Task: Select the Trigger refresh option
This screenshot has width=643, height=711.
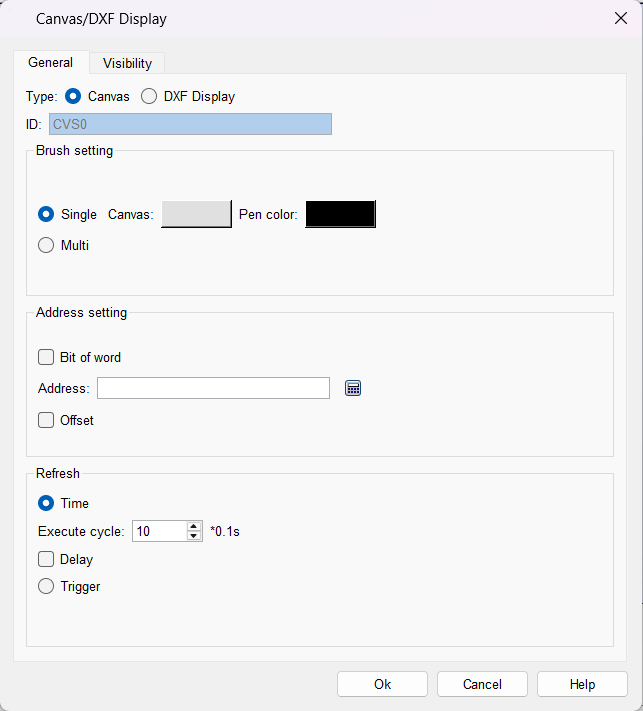Action: 46,587
